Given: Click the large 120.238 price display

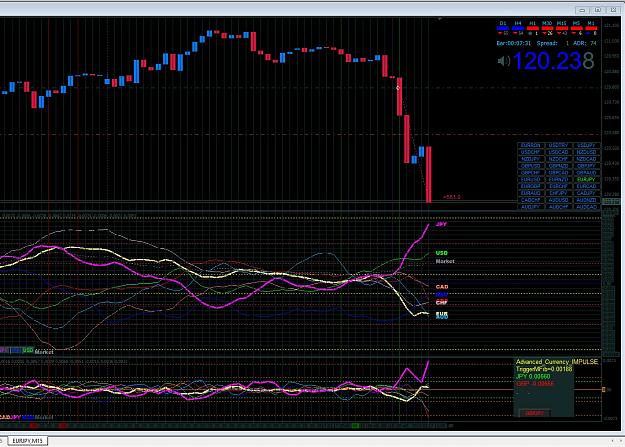Looking at the screenshot, I should point(553,61).
